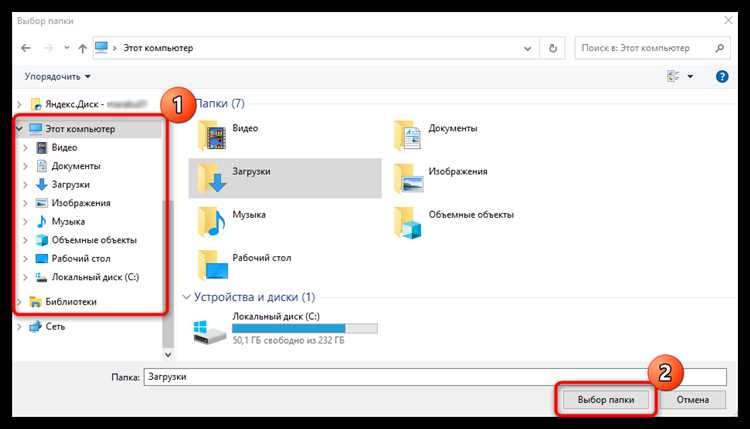This screenshot has height=429, width=750.
Task: Click the drive C free space bar
Action: click(305, 328)
